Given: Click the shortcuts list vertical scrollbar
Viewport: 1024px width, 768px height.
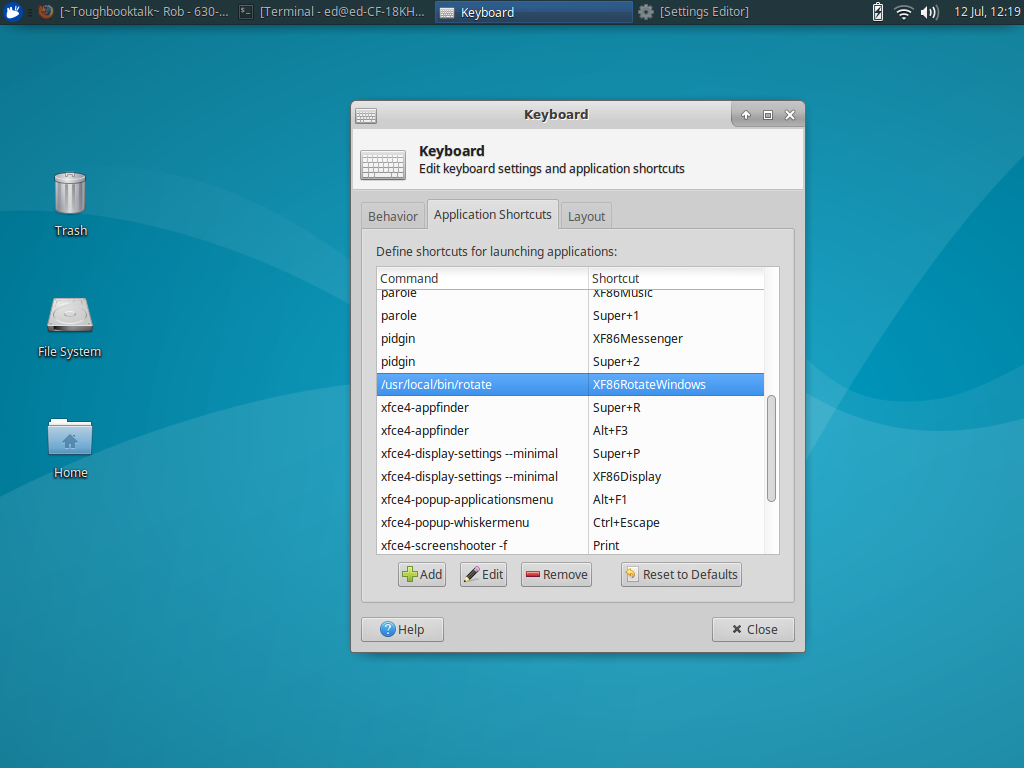Looking at the screenshot, I should 771,448.
